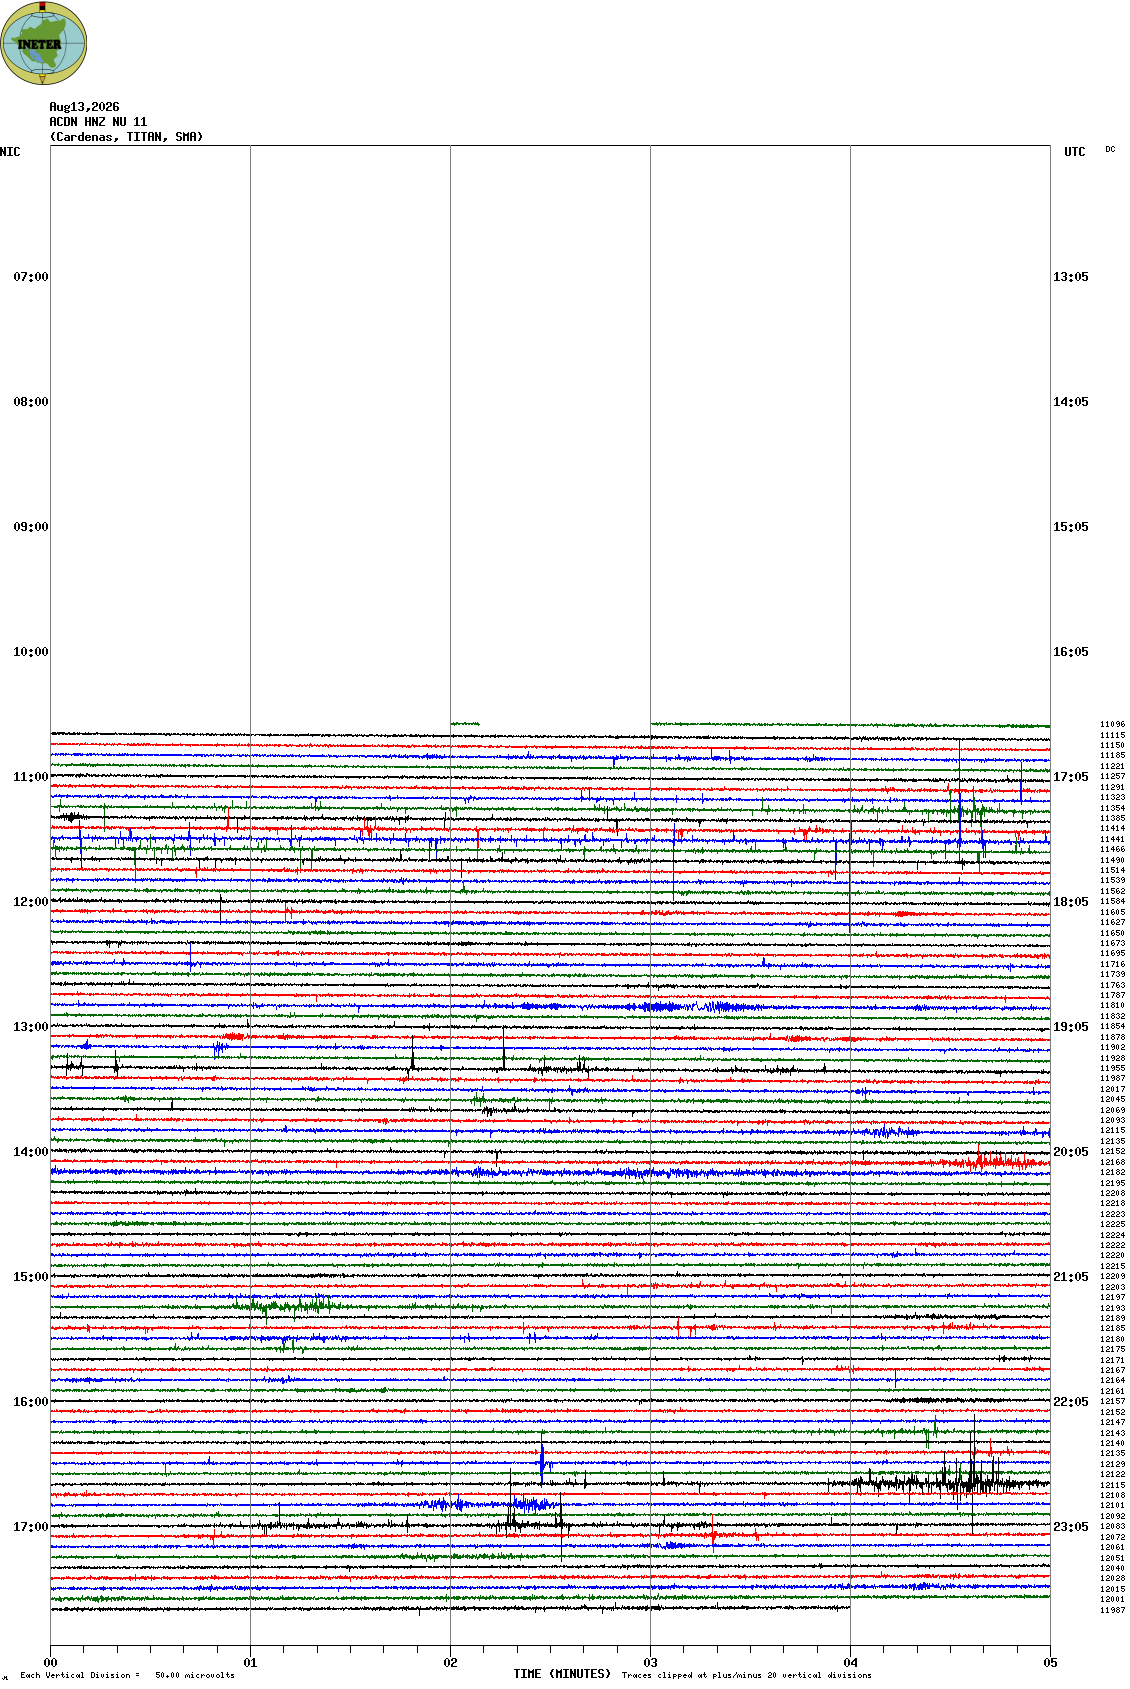The height and width of the screenshot is (1689, 1130).
Task: Click the 02 minute axis tick label
Action: tap(451, 1663)
